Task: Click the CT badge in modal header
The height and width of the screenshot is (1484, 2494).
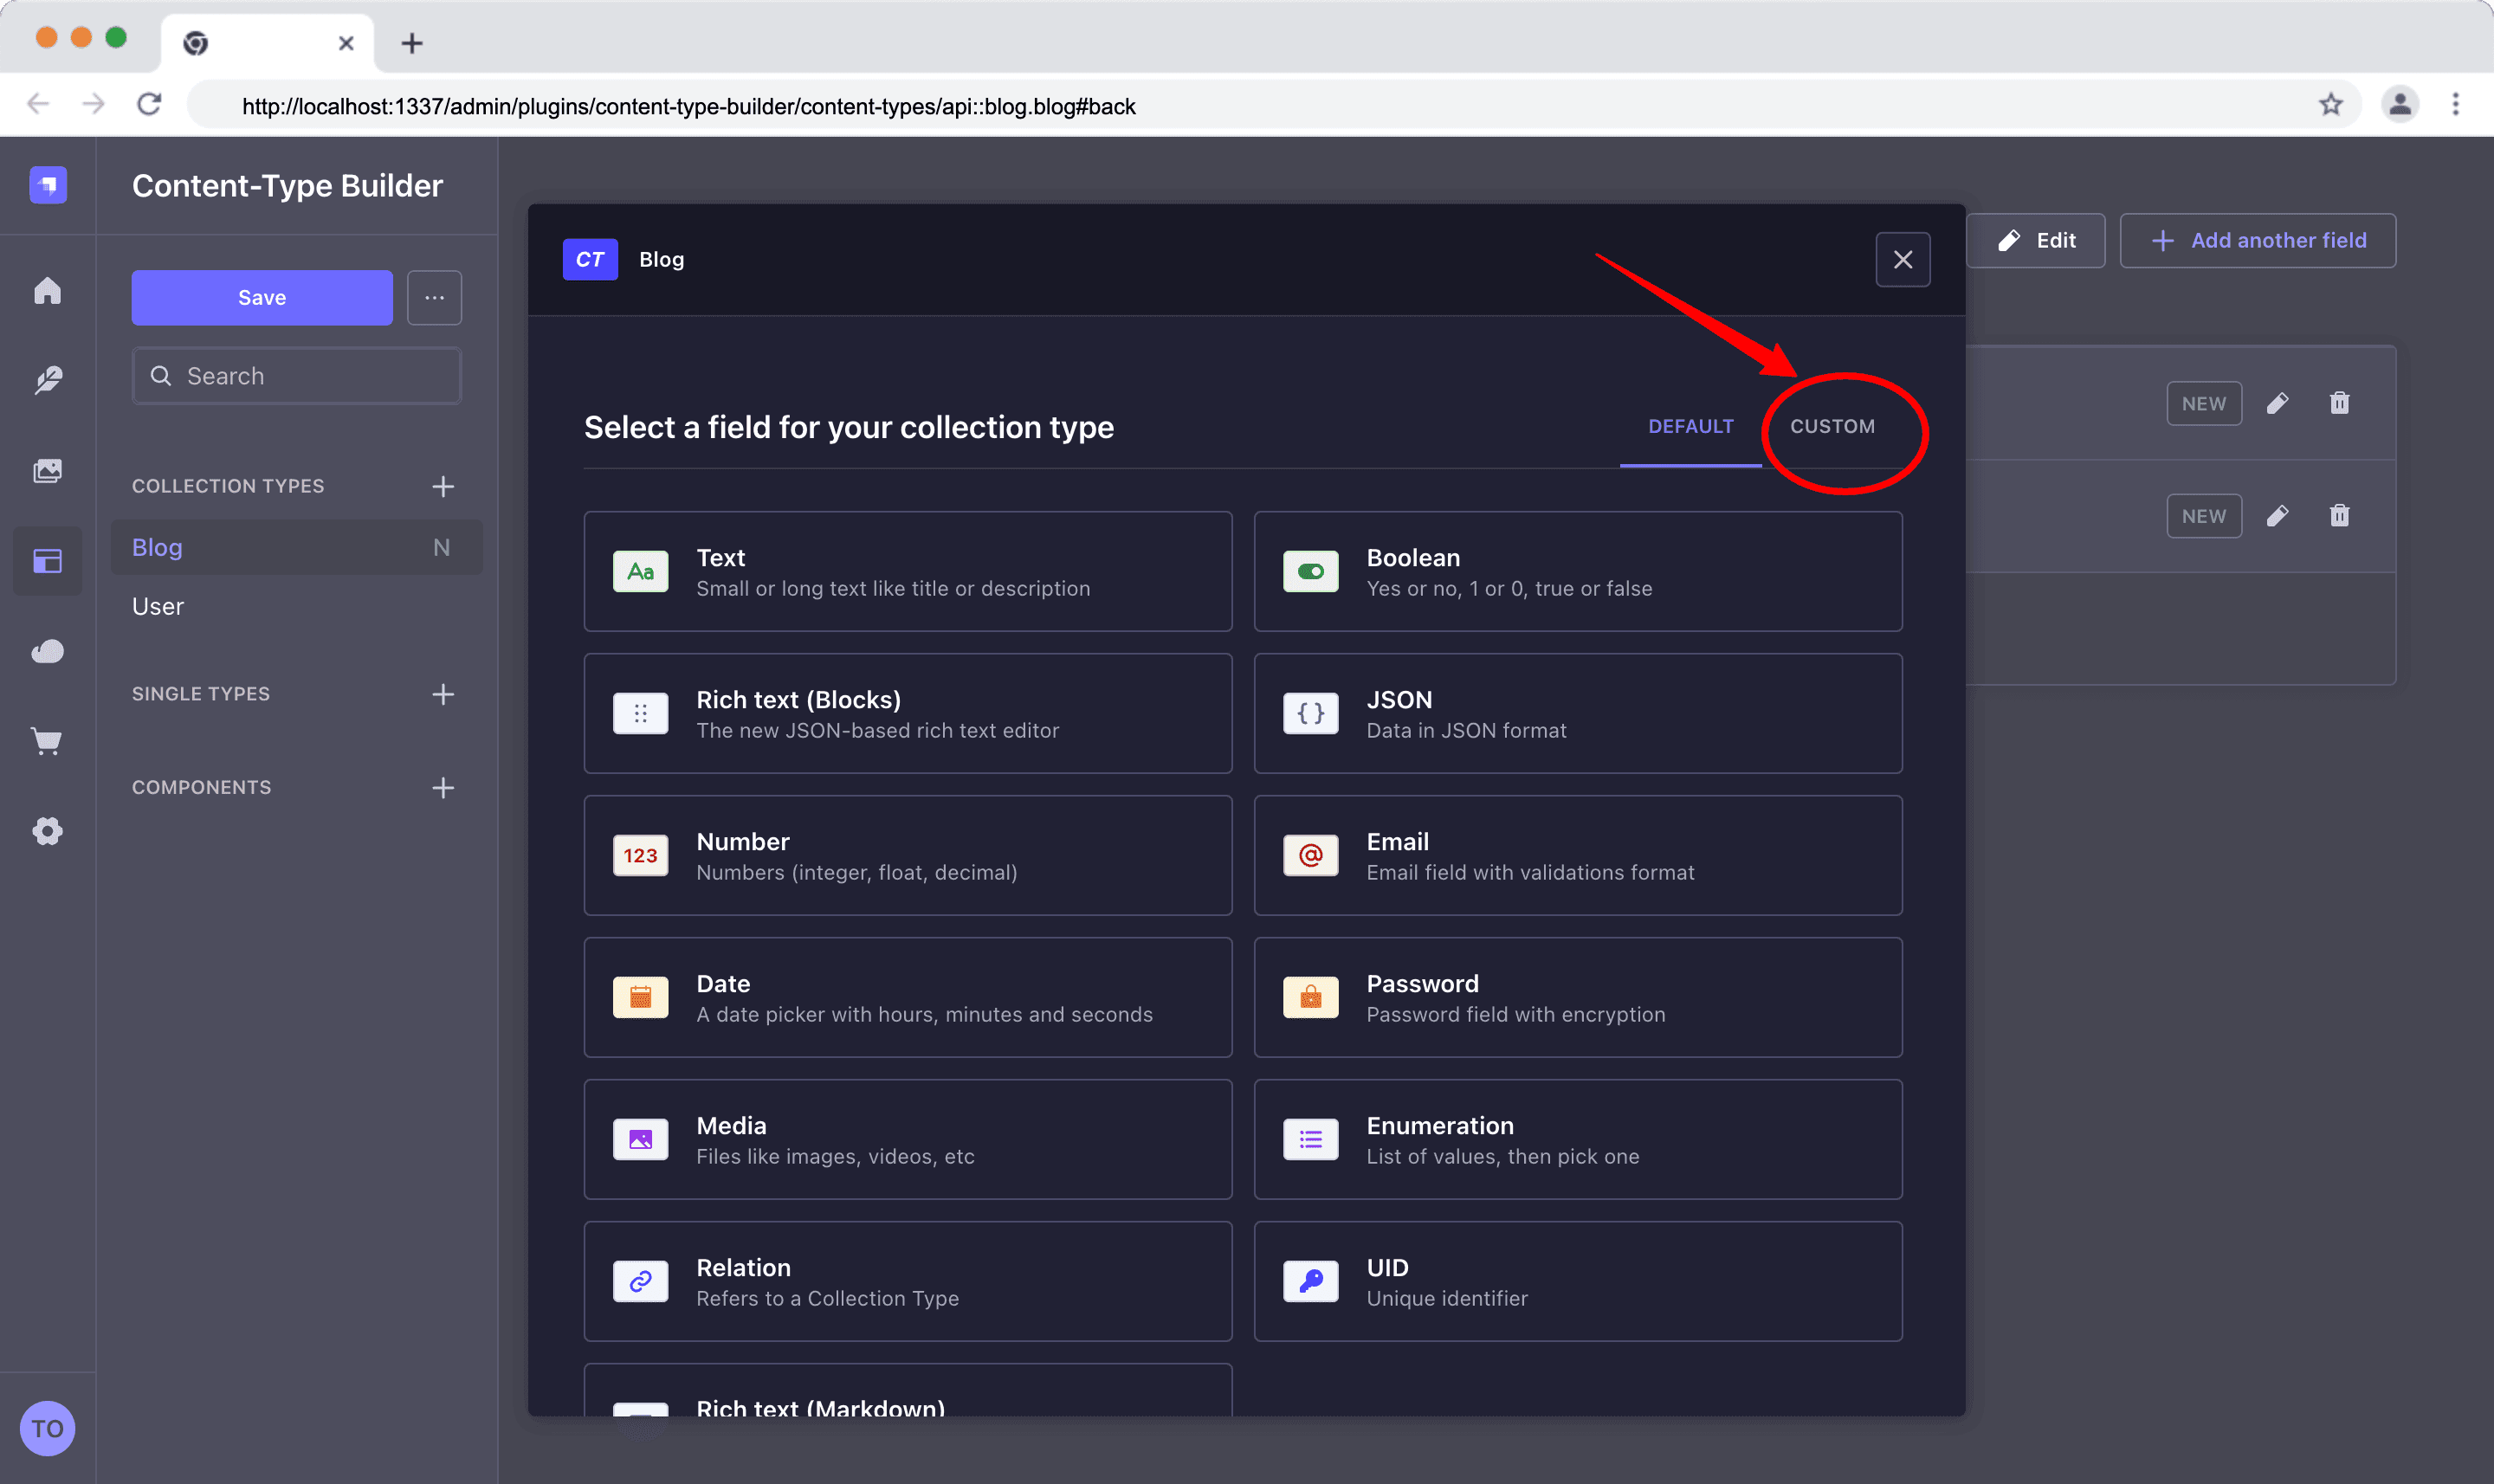Action: 590,260
